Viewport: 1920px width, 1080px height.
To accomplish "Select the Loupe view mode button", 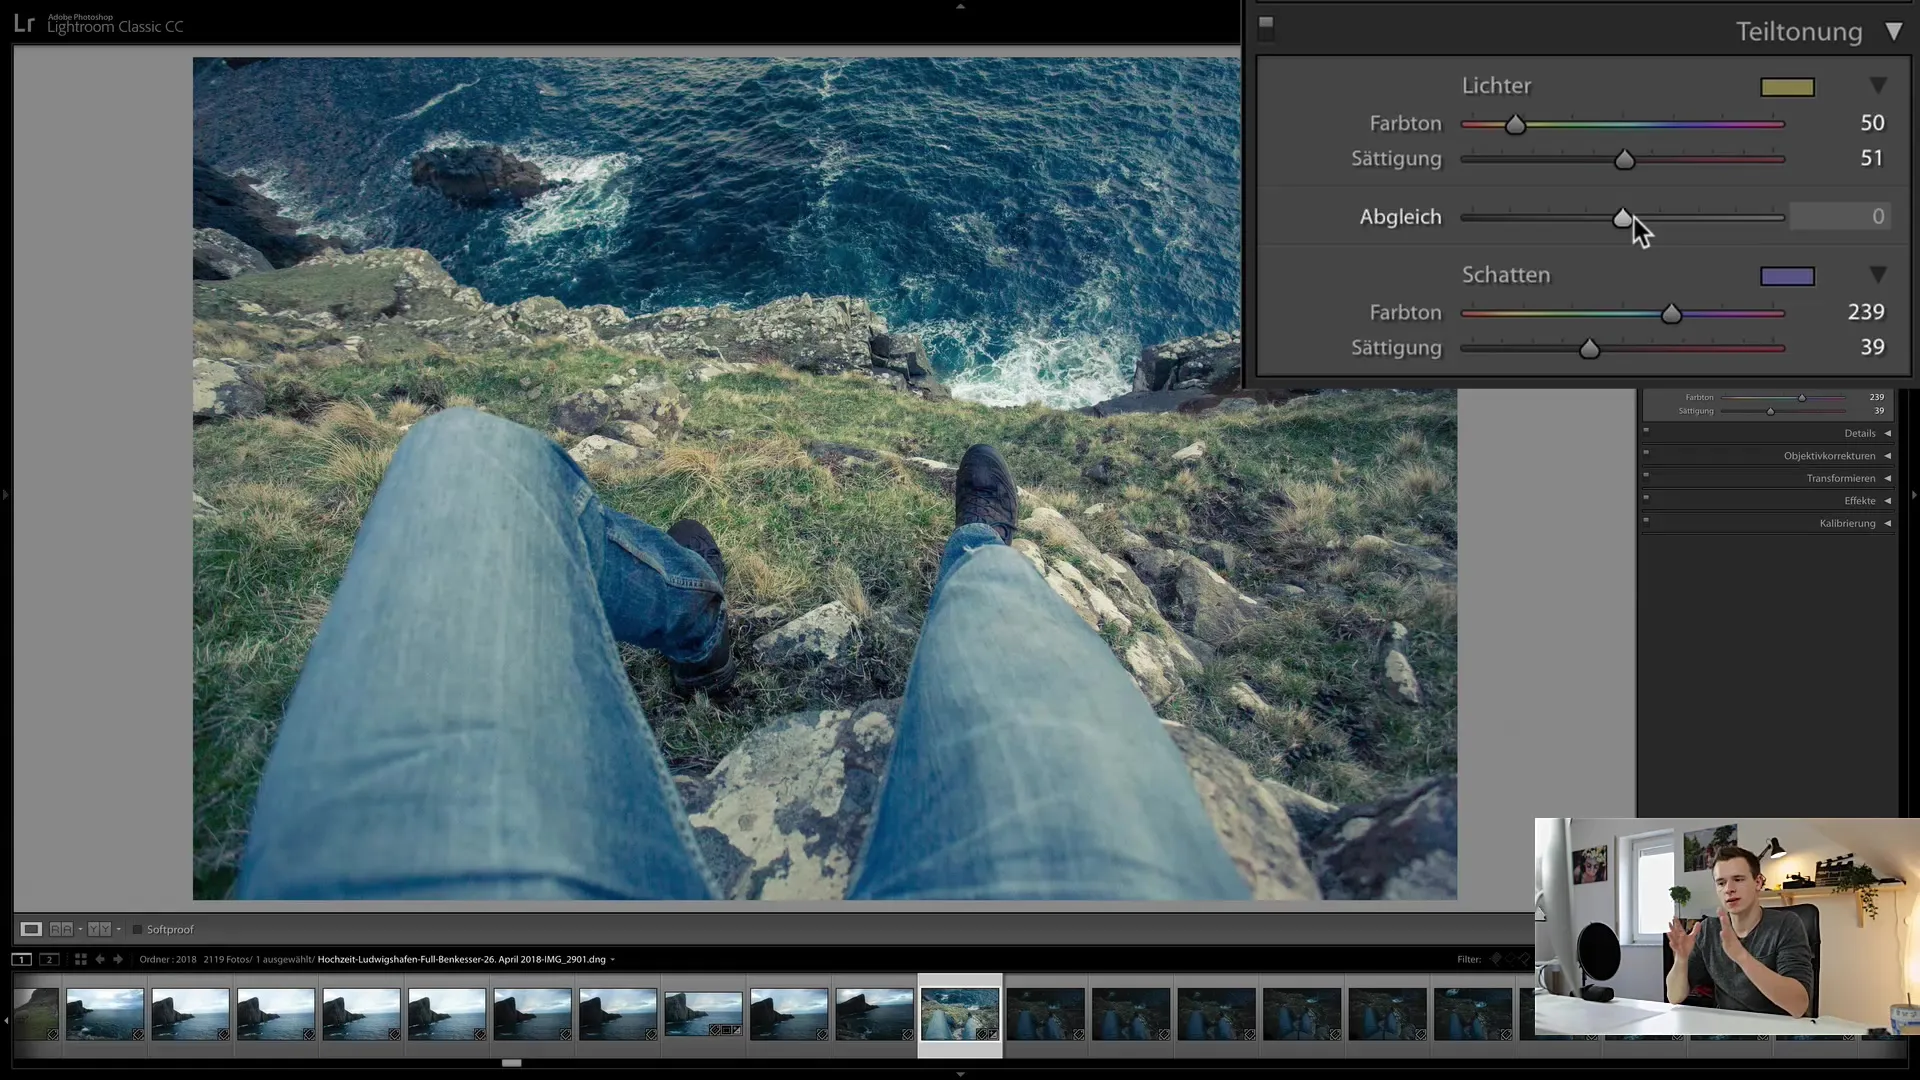I will tap(31, 929).
